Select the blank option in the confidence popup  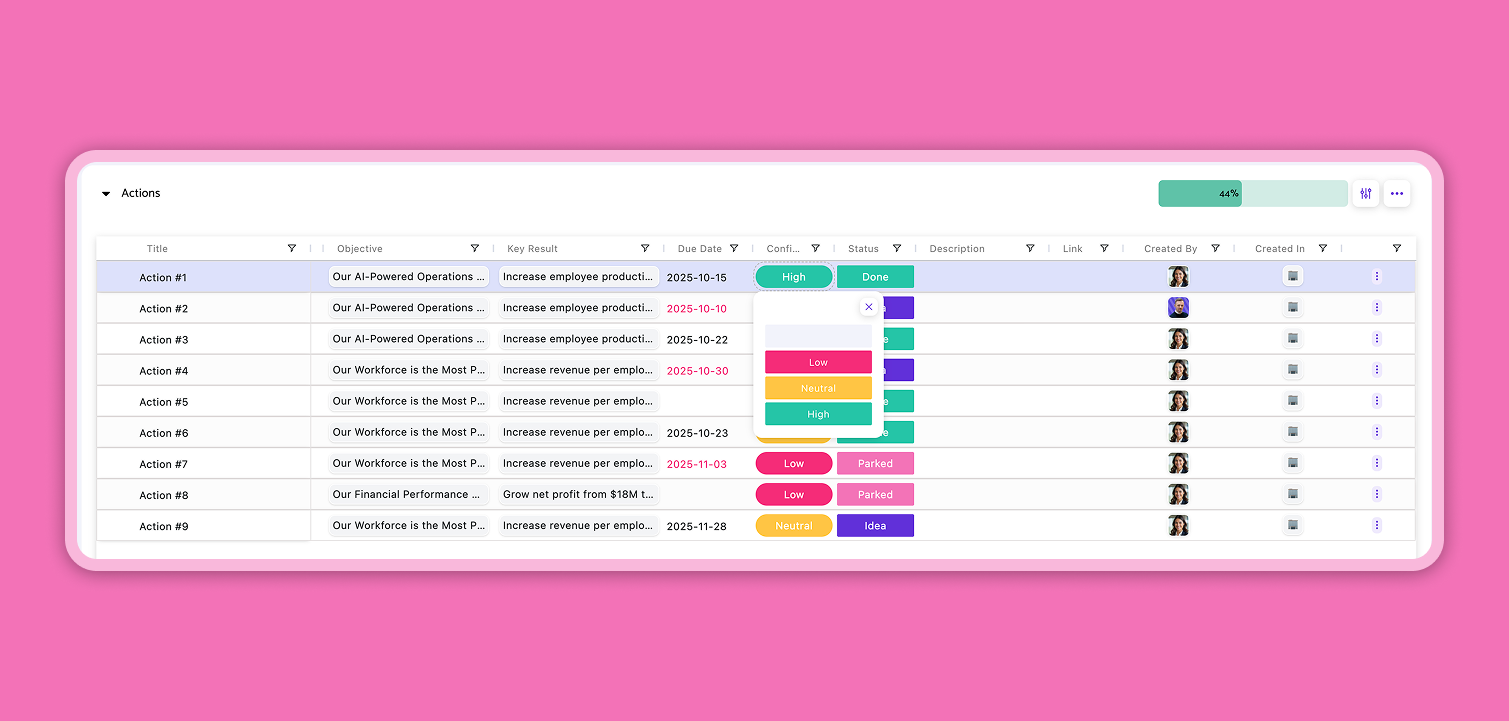point(818,336)
